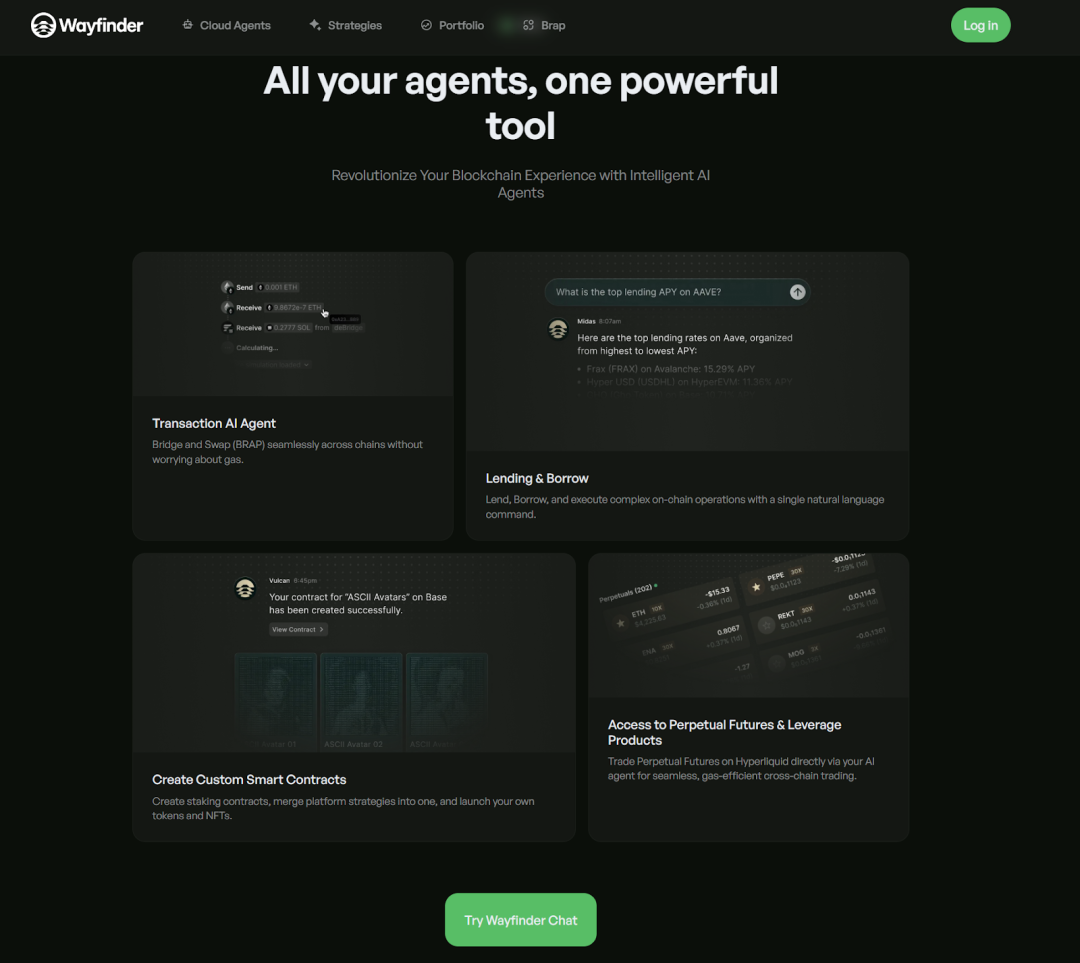Click the Portfolio checkmark circle icon

tap(426, 25)
